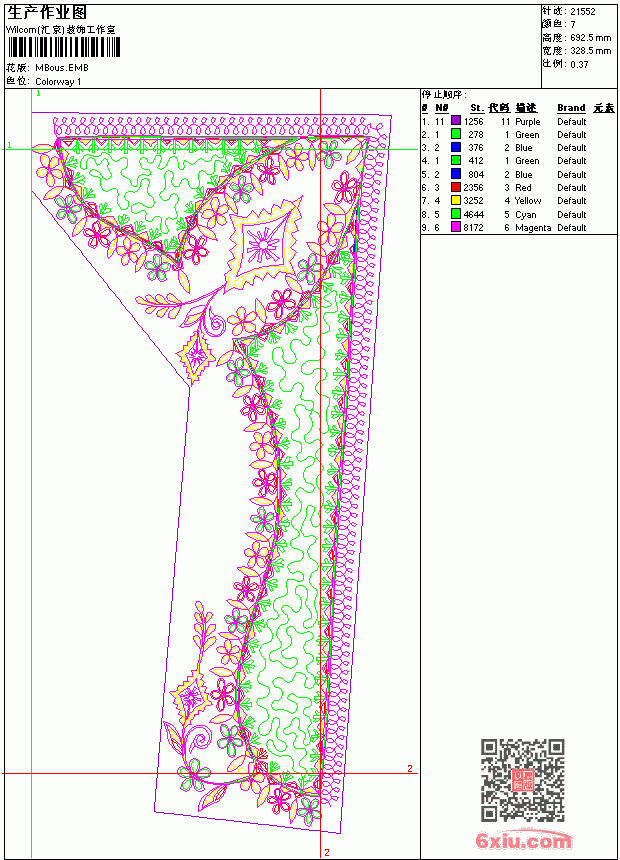Click the barcode under the studio name
This screenshot has height=860, width=620.
click(63, 47)
